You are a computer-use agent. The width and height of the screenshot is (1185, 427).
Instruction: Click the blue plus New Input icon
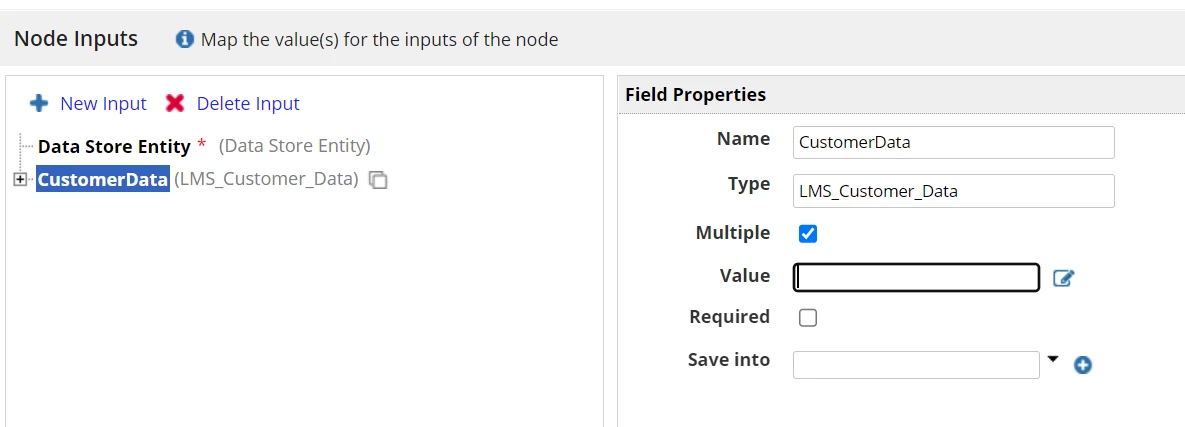point(39,104)
